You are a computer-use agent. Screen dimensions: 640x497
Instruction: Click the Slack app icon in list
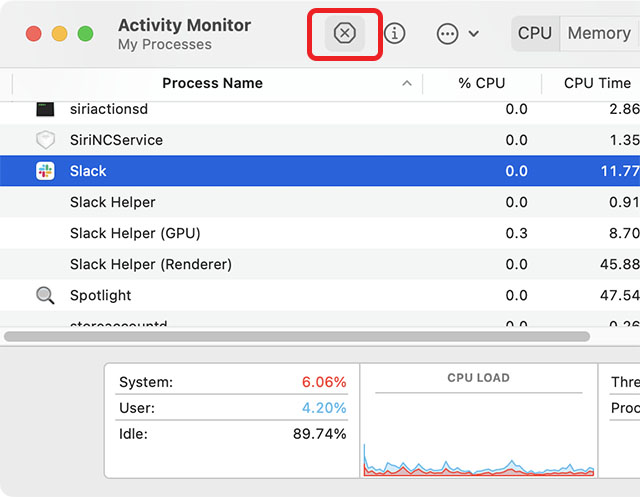pyautogui.click(x=45, y=171)
